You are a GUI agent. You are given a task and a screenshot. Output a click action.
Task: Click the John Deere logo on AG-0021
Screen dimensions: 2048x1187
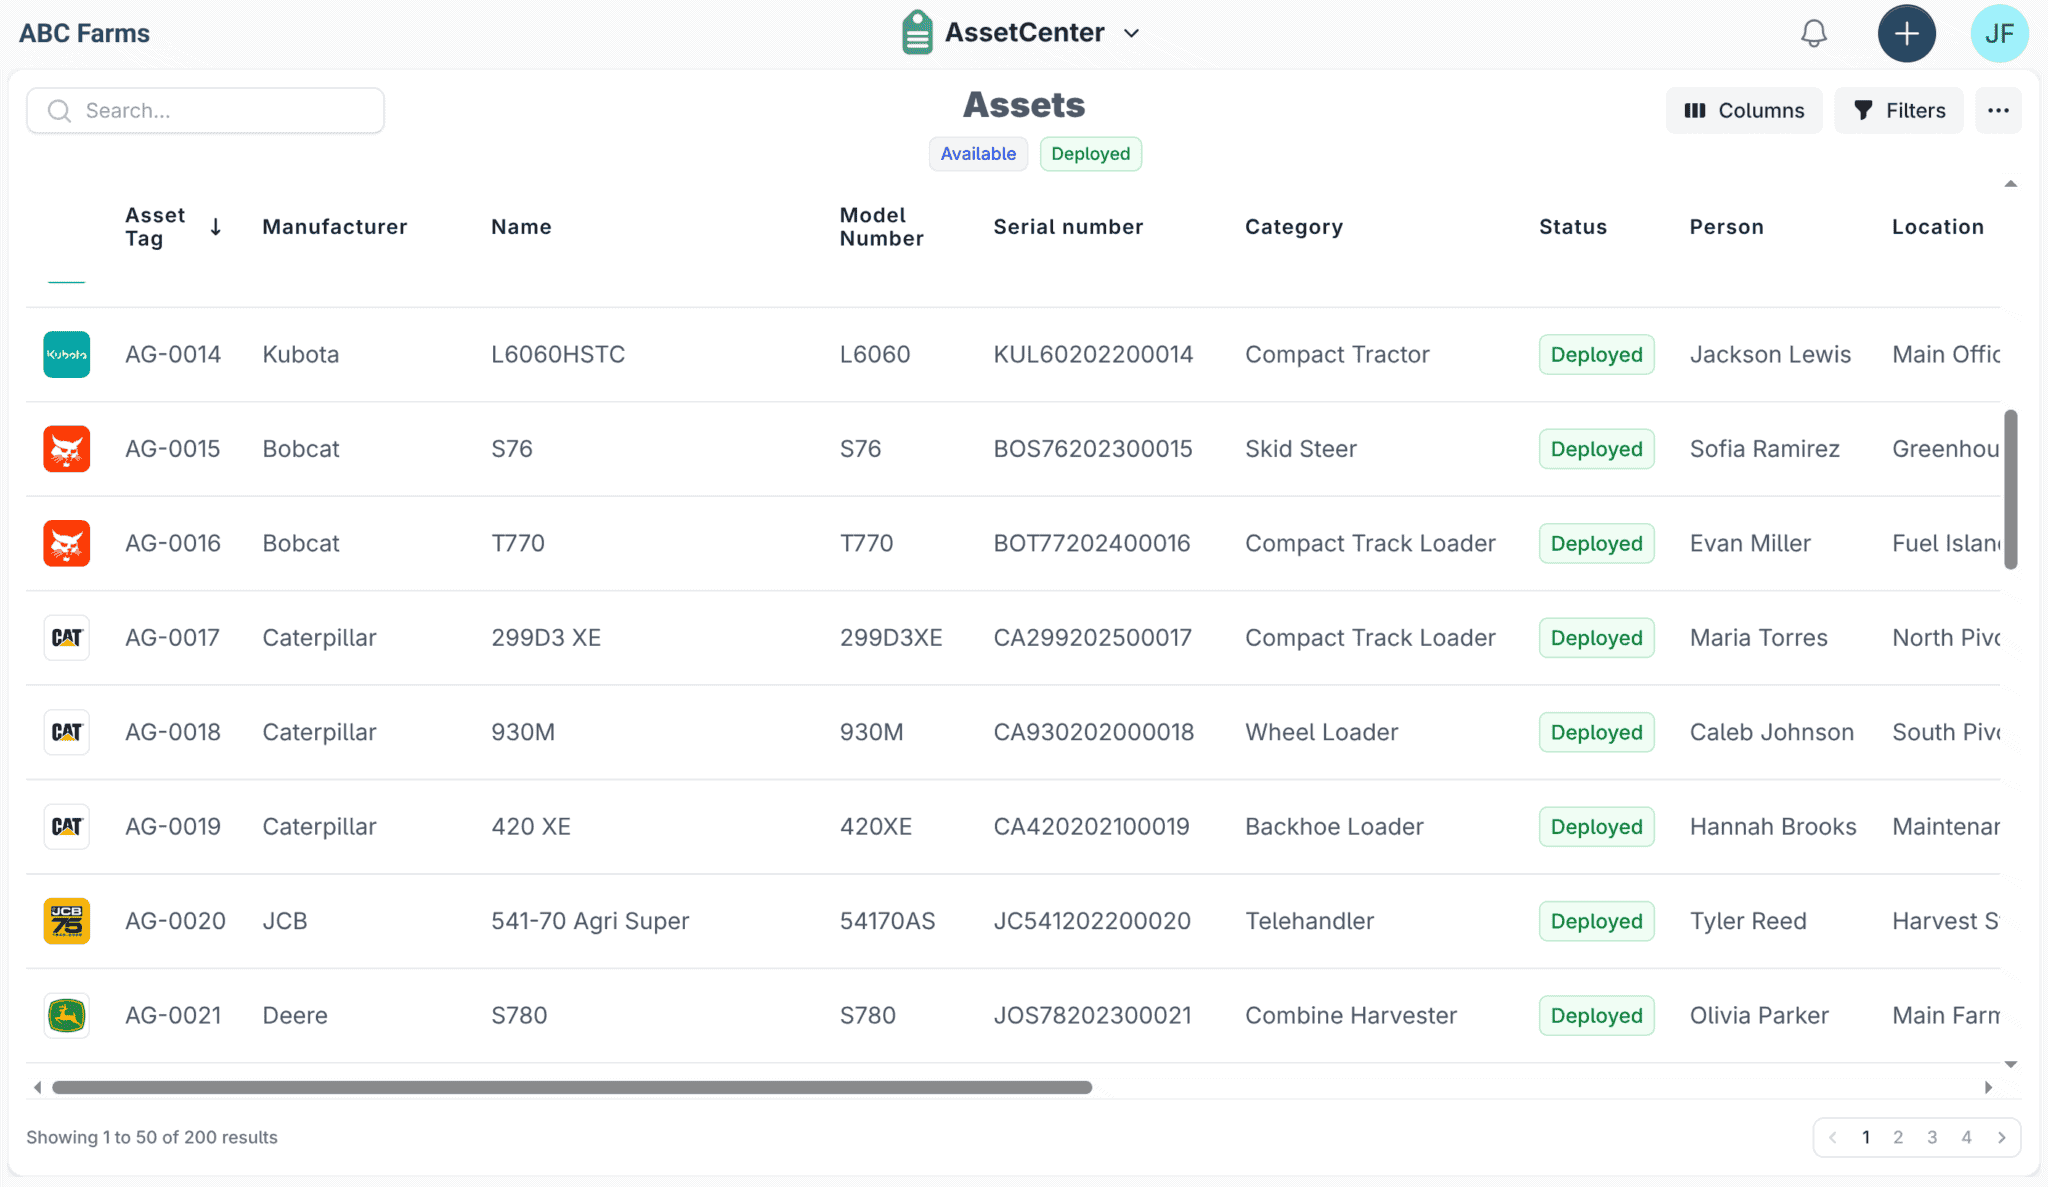click(x=67, y=1015)
